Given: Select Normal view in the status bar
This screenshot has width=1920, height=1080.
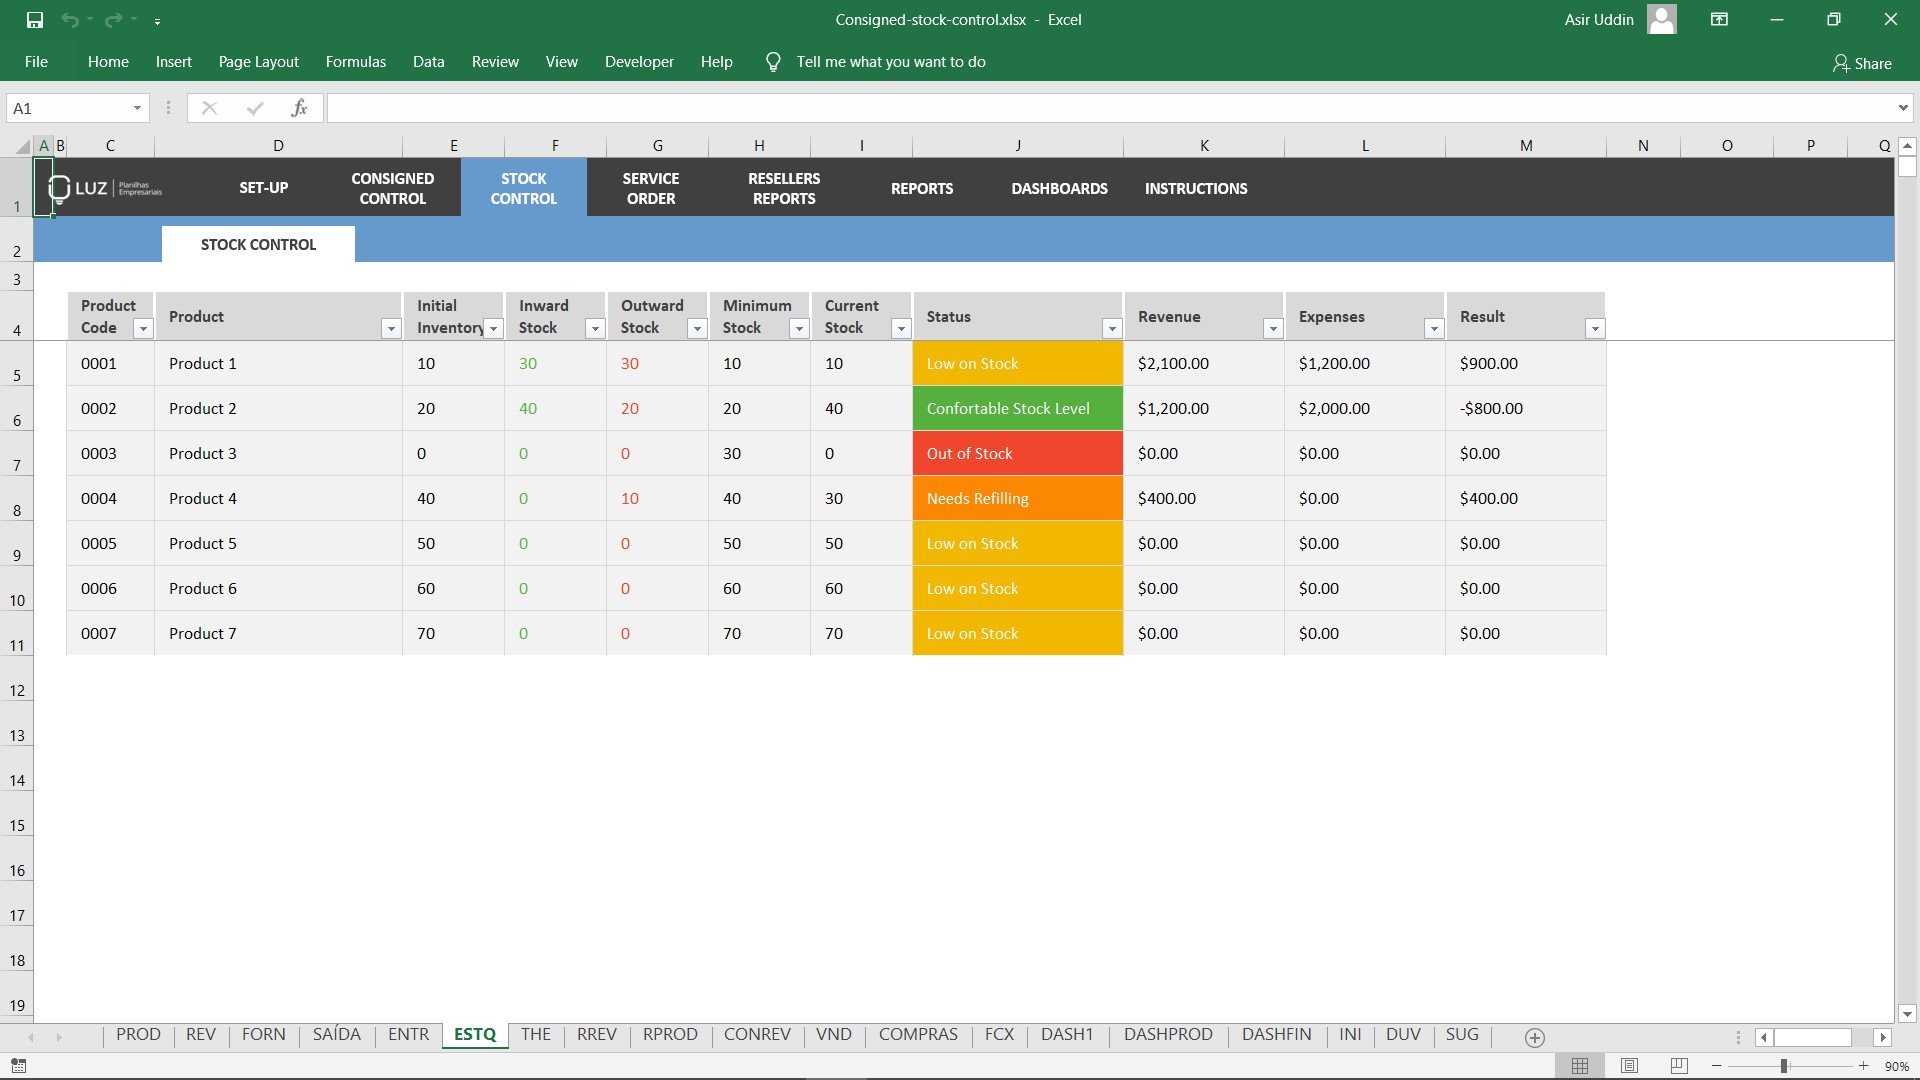Looking at the screenshot, I should (x=1580, y=1064).
